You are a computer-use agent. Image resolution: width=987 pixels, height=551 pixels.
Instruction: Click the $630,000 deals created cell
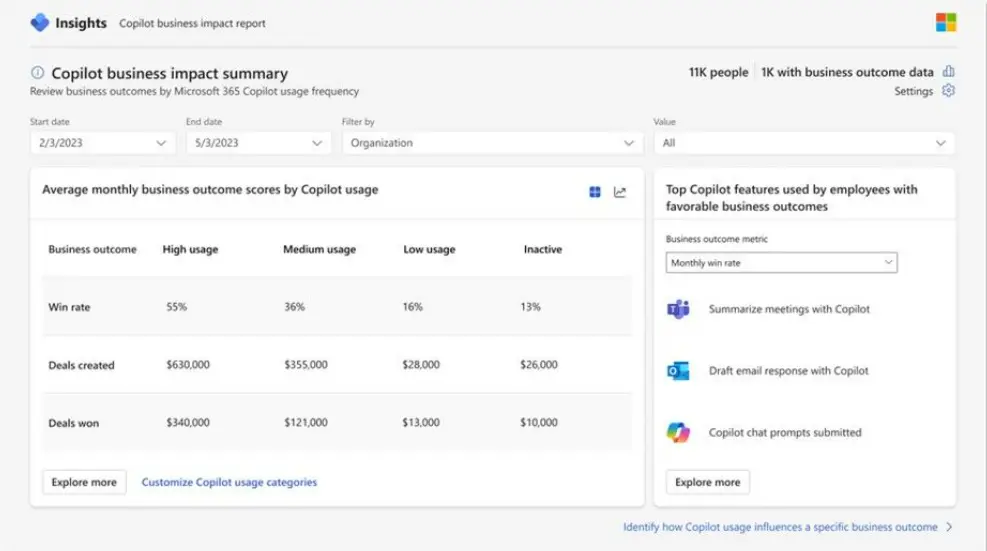click(x=188, y=365)
